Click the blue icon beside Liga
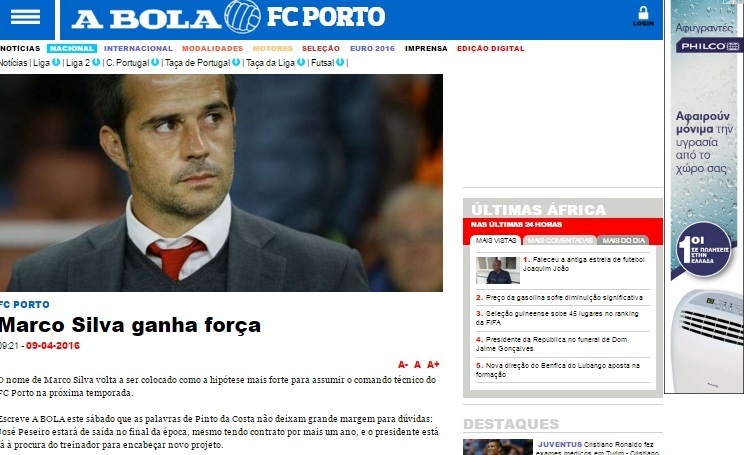This screenshot has width=744, height=455. click(x=56, y=62)
